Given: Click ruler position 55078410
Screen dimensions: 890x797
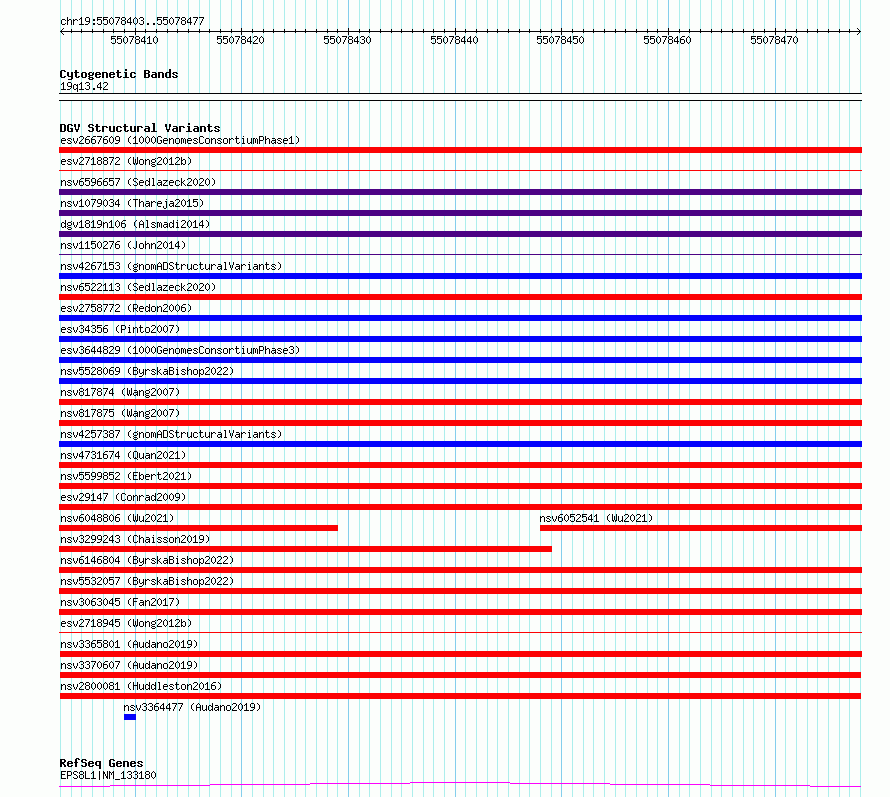Looking at the screenshot, I should (134, 40).
